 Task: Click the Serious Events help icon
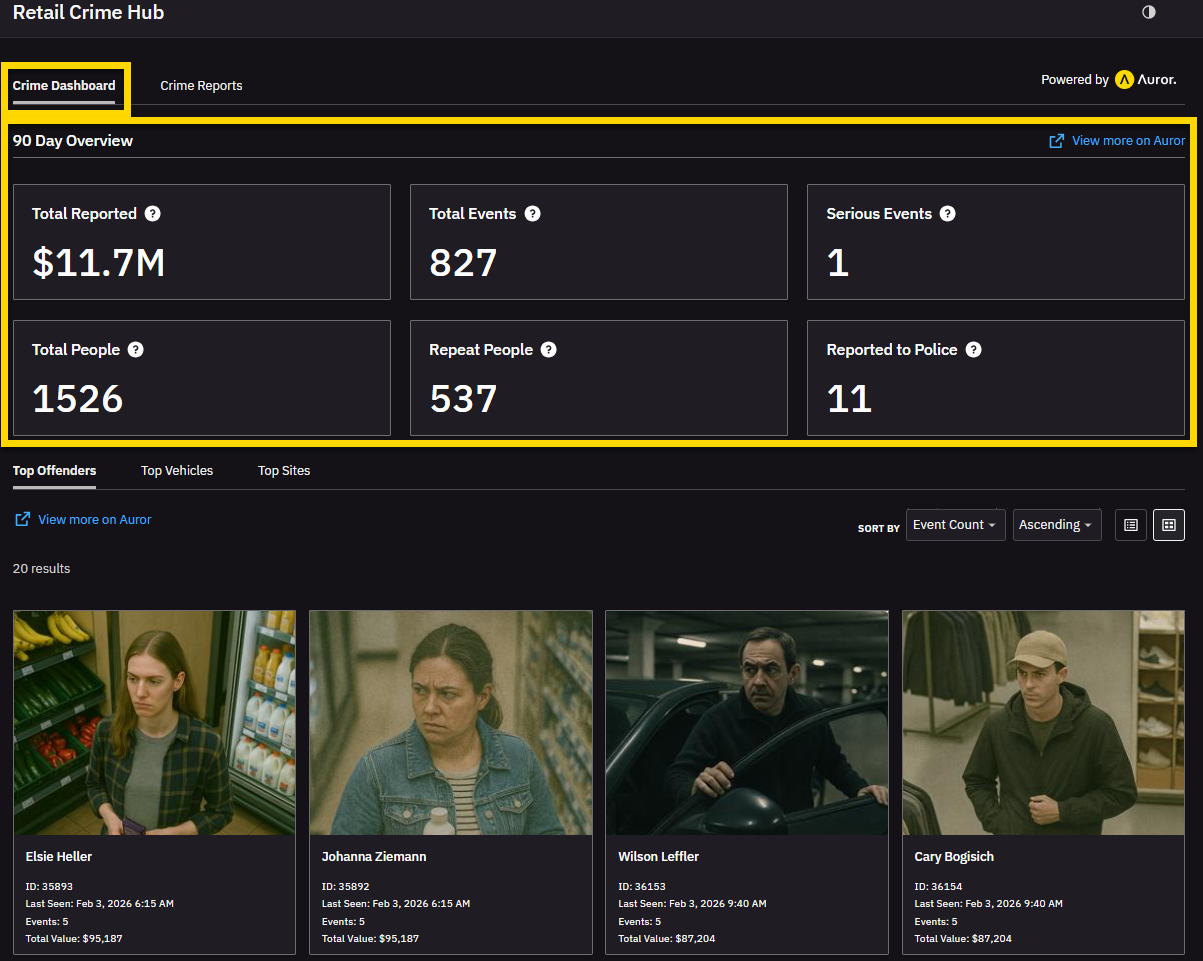947,213
